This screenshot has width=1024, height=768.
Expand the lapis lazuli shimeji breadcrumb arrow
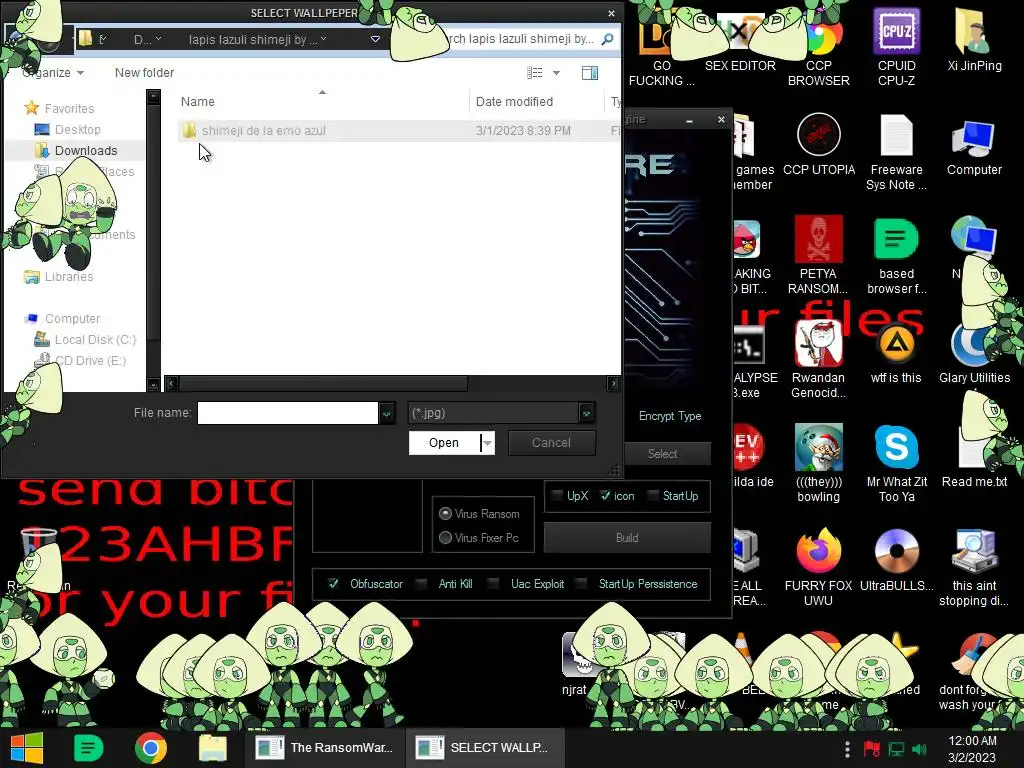pyautogui.click(x=323, y=39)
